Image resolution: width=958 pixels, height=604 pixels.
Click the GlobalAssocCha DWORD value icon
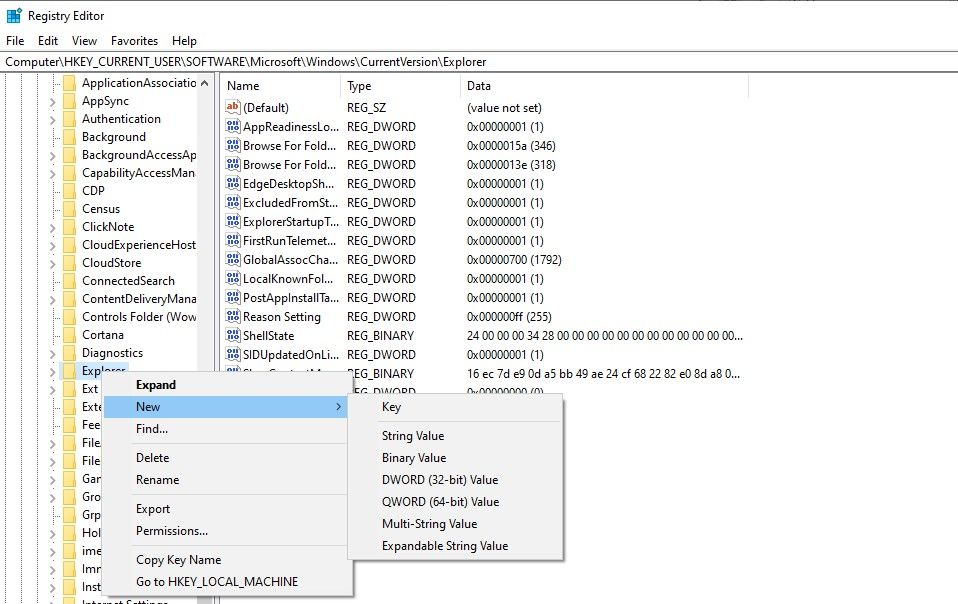click(233, 260)
